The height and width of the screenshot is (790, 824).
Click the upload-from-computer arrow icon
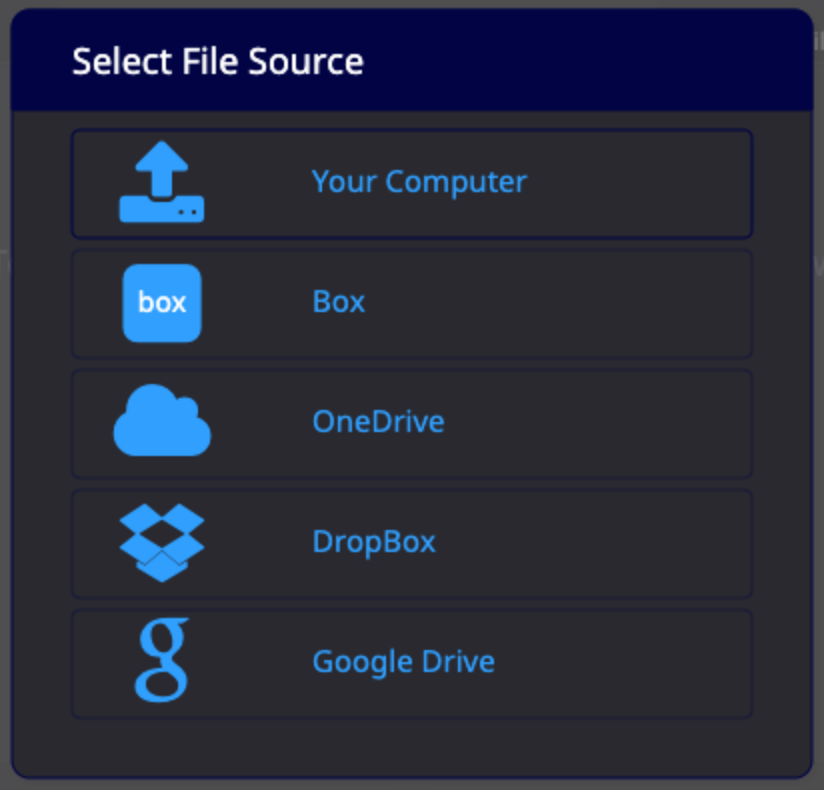tap(162, 182)
